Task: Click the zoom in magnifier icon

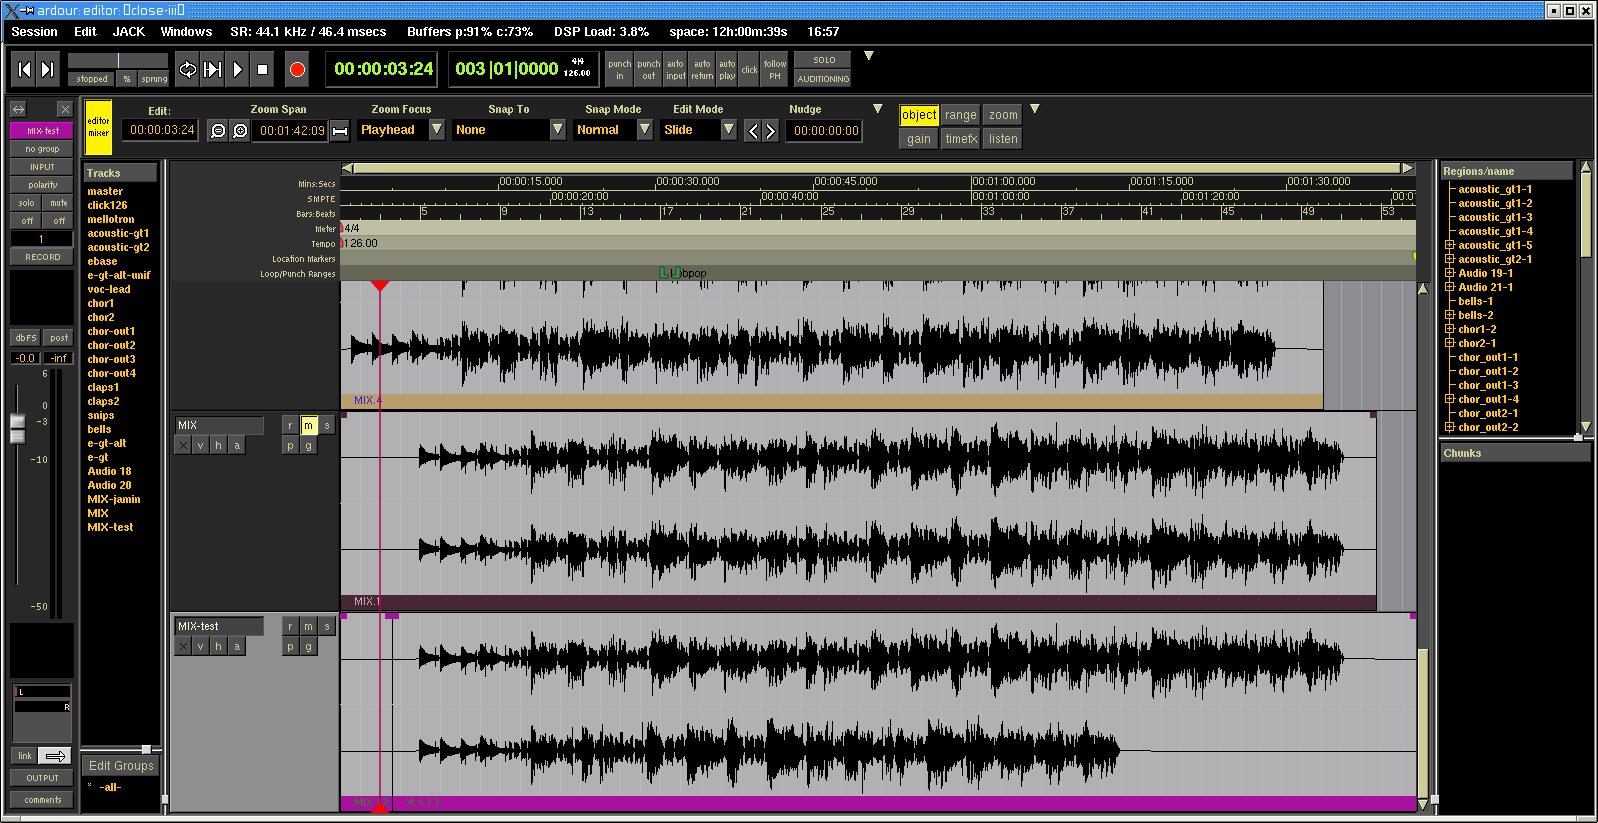Action: click(x=240, y=131)
